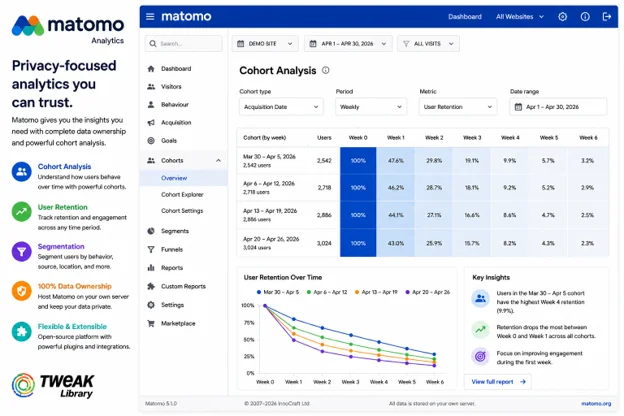Click the Reports bar chart icon

[x=151, y=268]
